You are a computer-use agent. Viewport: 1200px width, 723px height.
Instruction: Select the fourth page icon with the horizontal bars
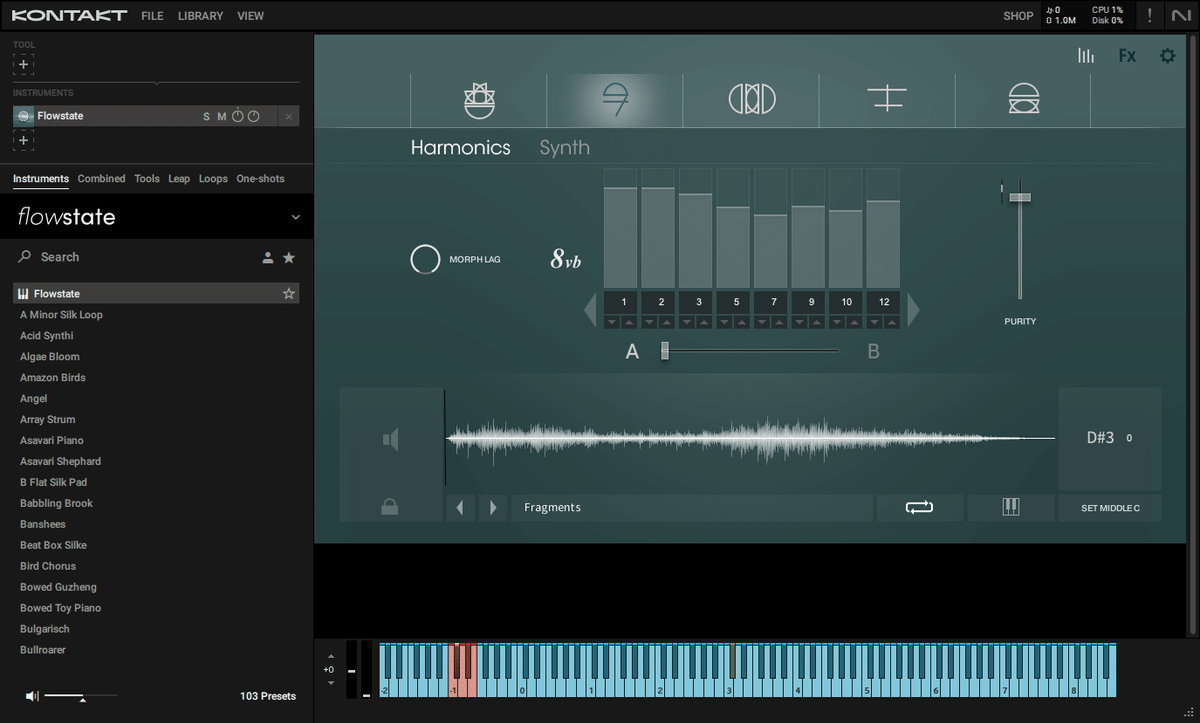(887, 98)
